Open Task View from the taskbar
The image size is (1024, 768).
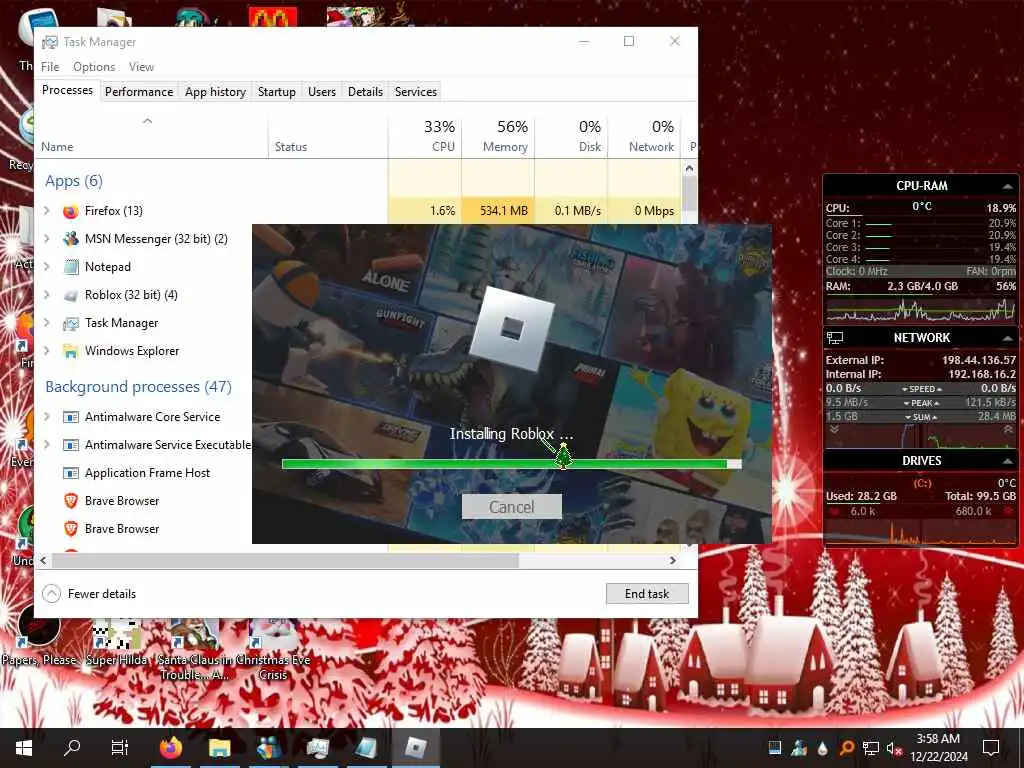tap(120, 748)
